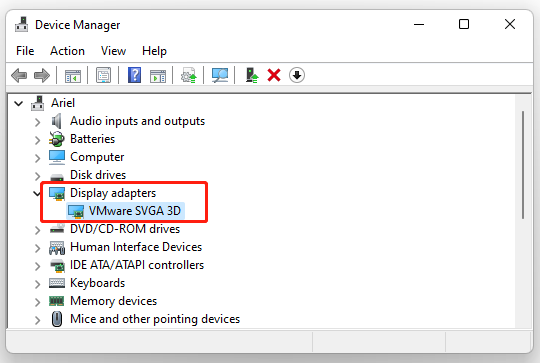Click the Ariel computer root icon
The height and width of the screenshot is (363, 540).
click(37, 103)
